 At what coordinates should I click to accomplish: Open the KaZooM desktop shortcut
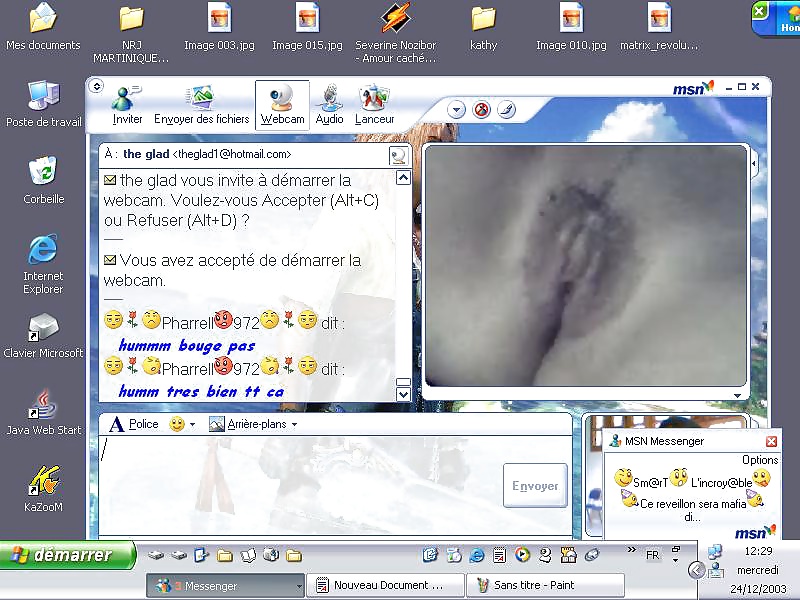pos(45,486)
